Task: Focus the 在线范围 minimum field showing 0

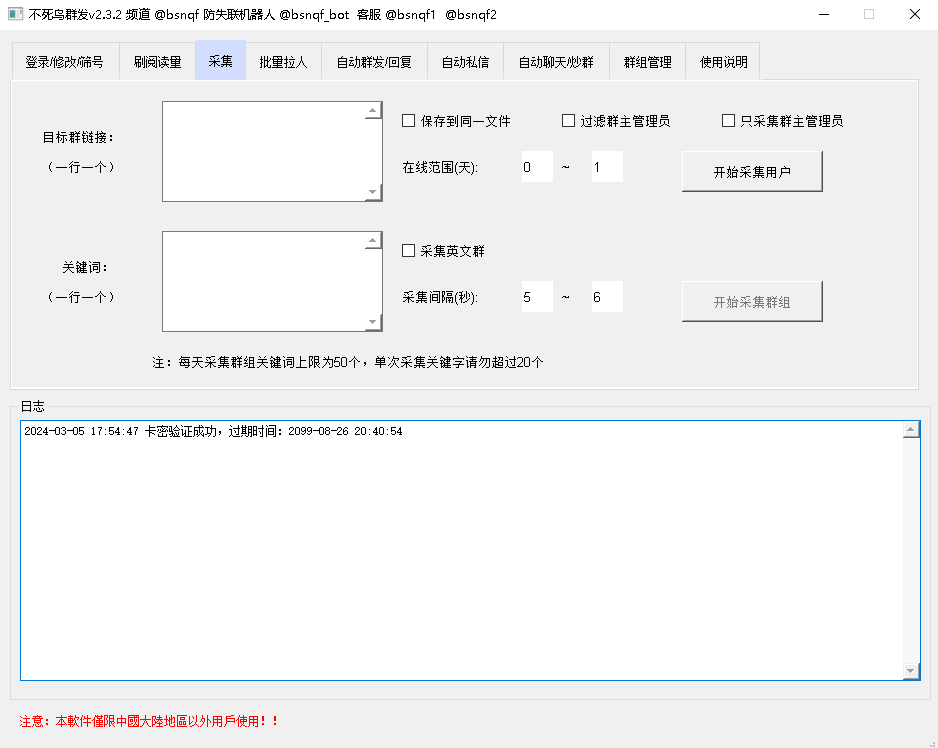Action: [537, 167]
